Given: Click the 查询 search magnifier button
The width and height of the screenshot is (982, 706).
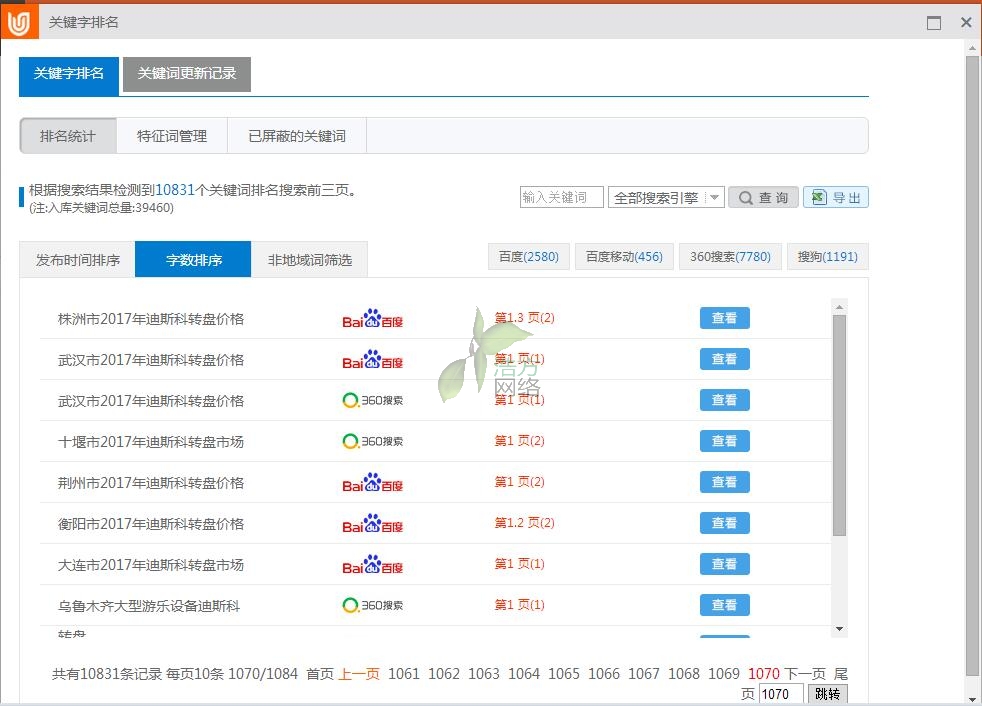Looking at the screenshot, I should [763, 198].
